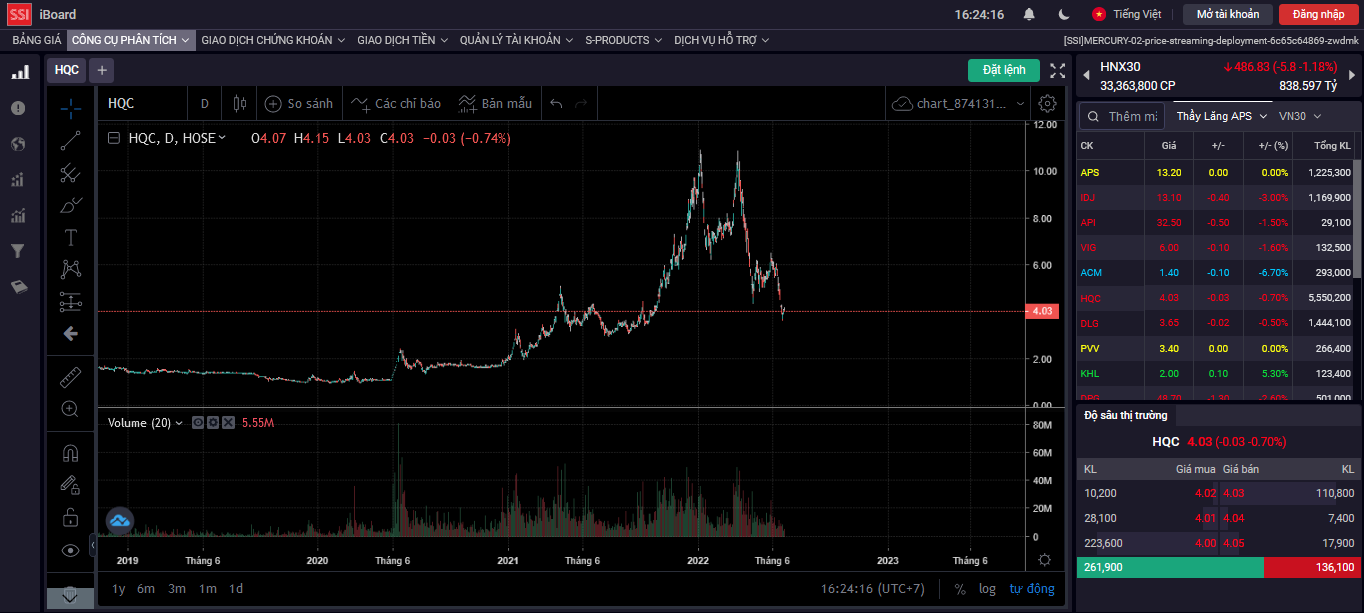Open the notifications bell
Viewport: 1364px width, 613px height.
[x=1029, y=14]
